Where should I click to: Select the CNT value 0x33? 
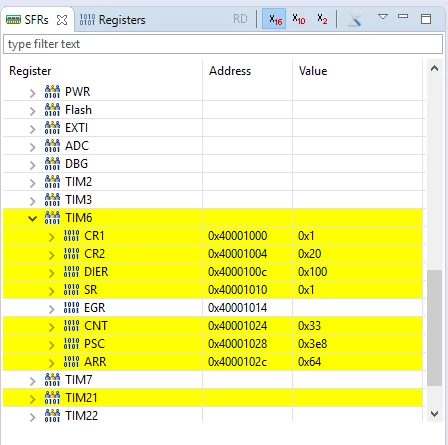point(309,326)
